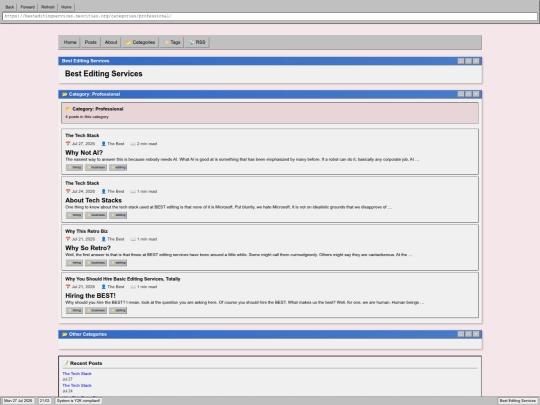This screenshot has height=405, width=540.
Task: Open Categories in the site navigation
Action: pyautogui.click(x=140, y=42)
